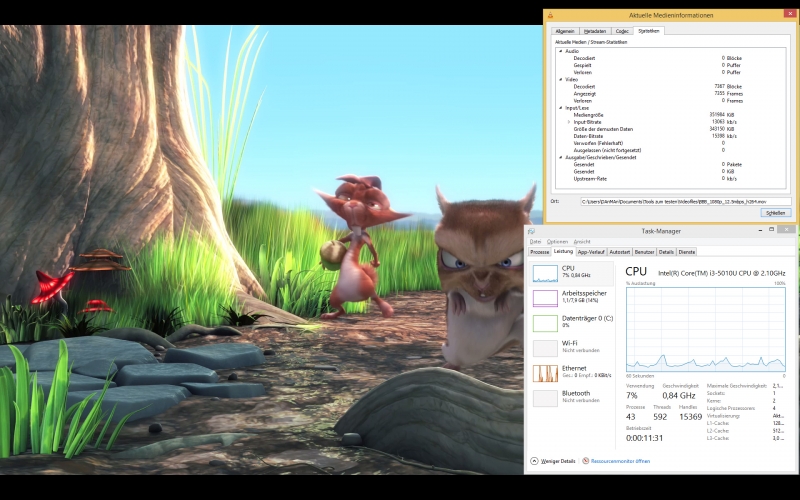Screen dimensions: 800x500
Task: Expand the Input-Bitrate row arrow
Action: point(569,122)
